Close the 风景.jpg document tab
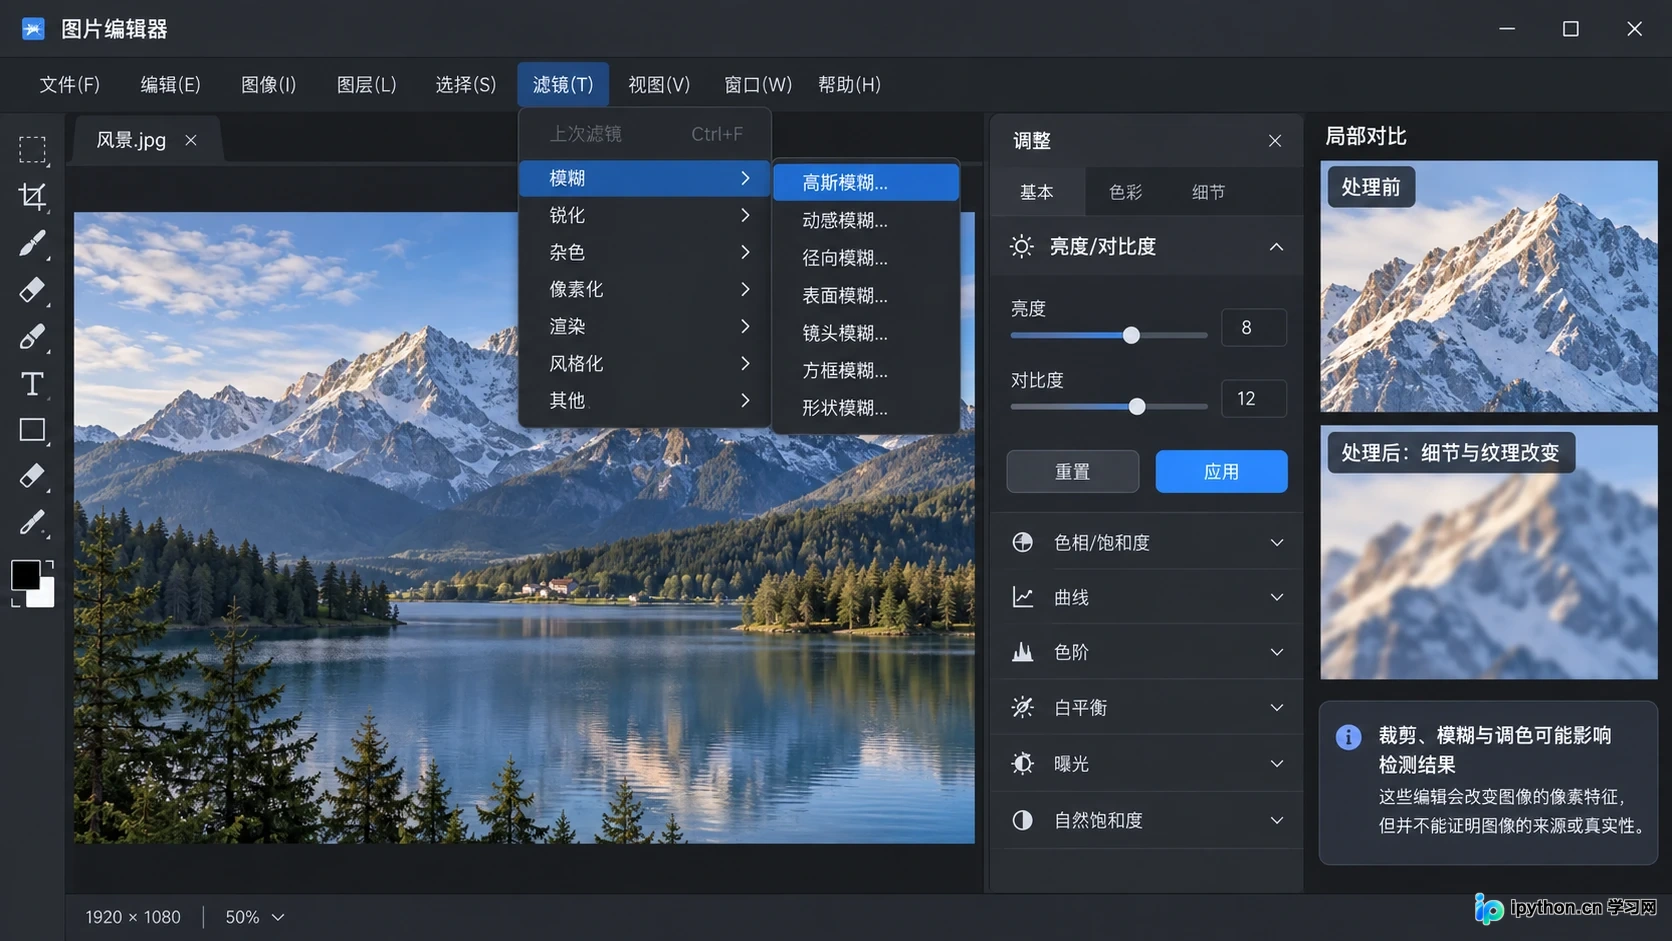The image size is (1672, 941). [x=191, y=140]
